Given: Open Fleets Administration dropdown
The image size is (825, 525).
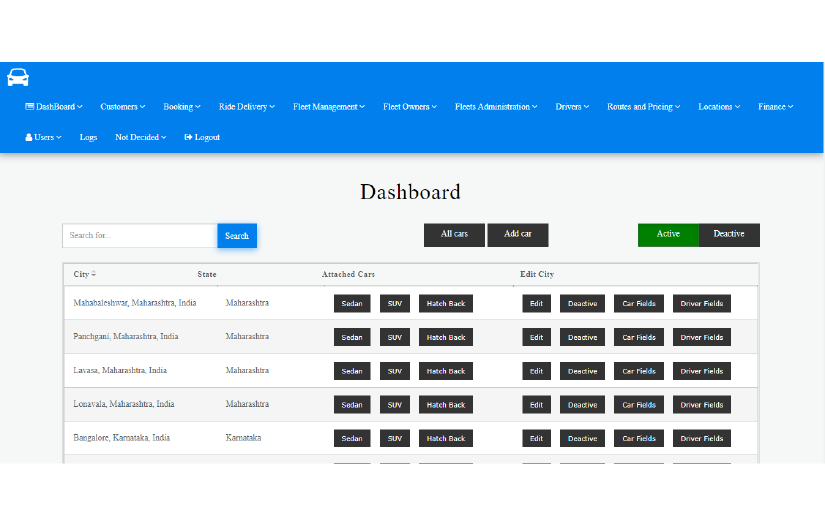Looking at the screenshot, I should click(496, 107).
